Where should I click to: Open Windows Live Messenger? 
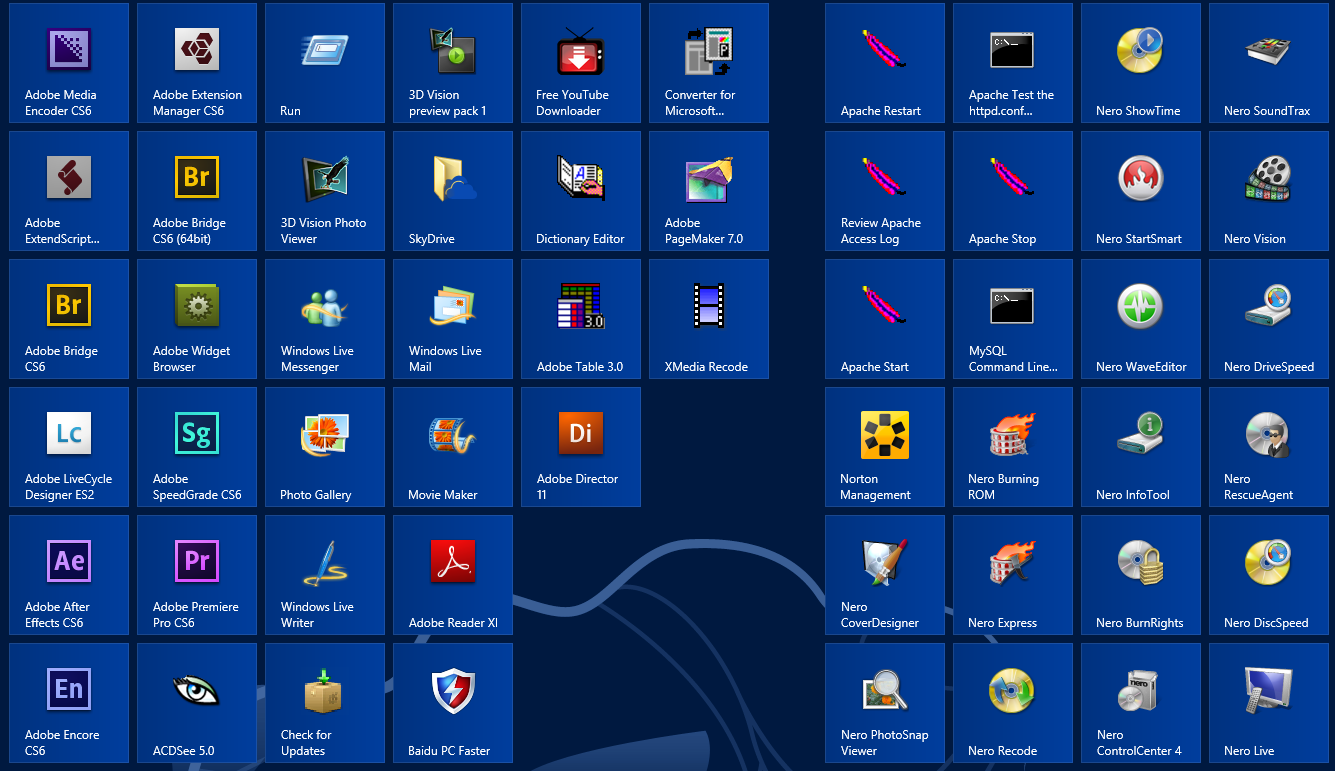pos(325,319)
